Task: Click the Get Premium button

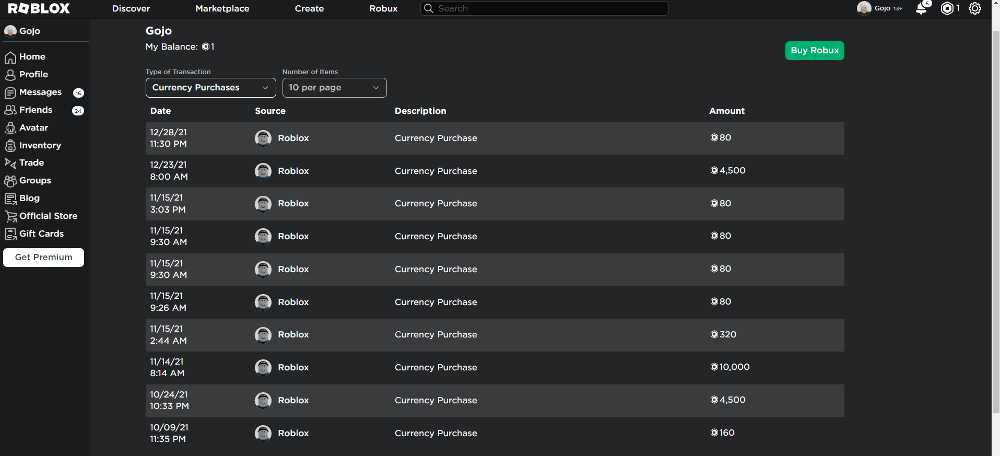Action: coord(43,258)
